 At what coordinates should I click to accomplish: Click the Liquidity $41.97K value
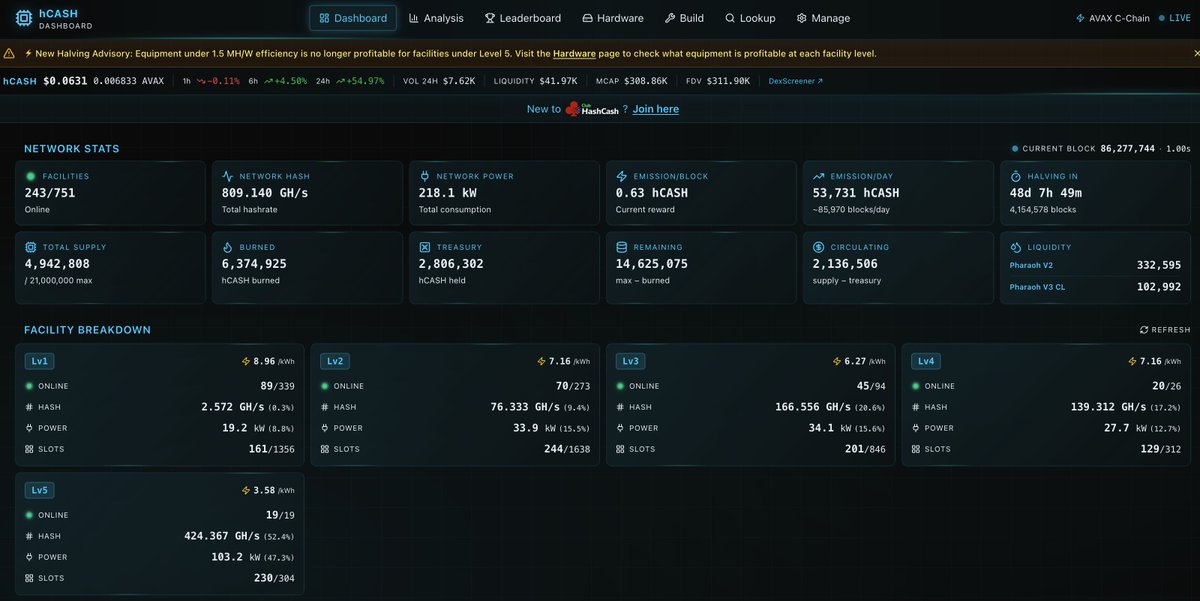(559, 81)
